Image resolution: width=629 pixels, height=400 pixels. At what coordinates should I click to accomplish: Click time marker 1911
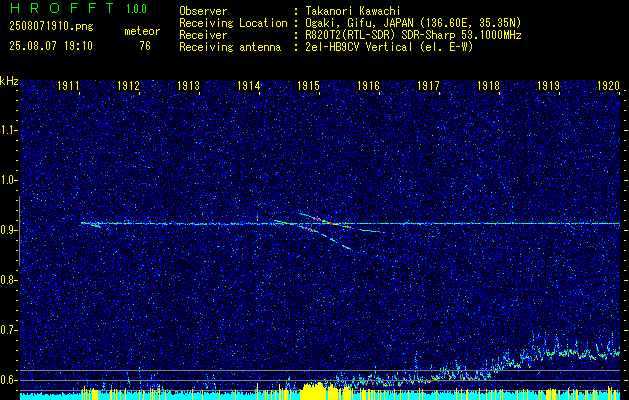(x=68, y=85)
